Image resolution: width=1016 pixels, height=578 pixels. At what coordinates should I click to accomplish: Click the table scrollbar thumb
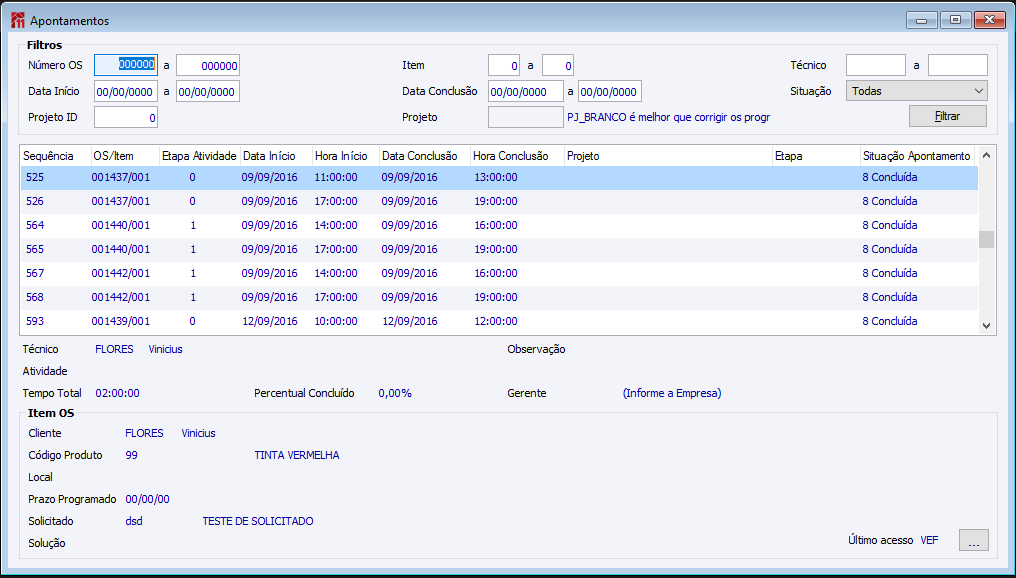coord(986,239)
